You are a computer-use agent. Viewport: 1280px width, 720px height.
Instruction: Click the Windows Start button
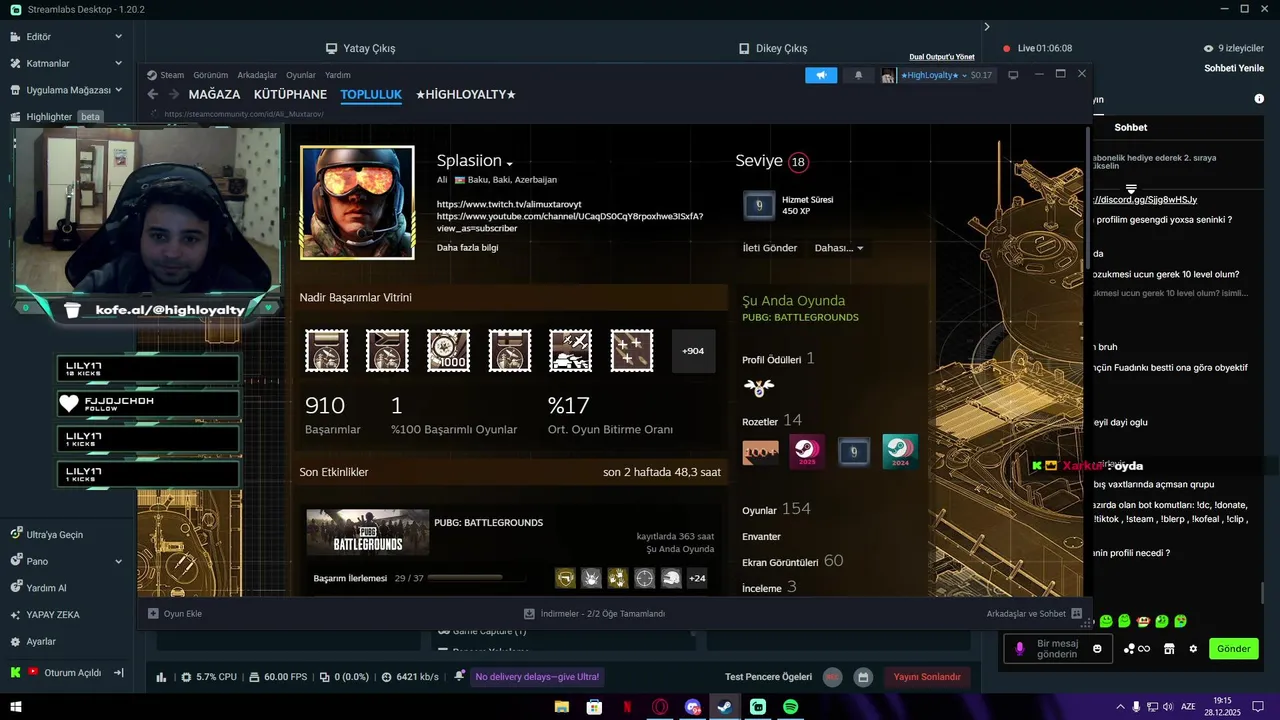pos(16,707)
